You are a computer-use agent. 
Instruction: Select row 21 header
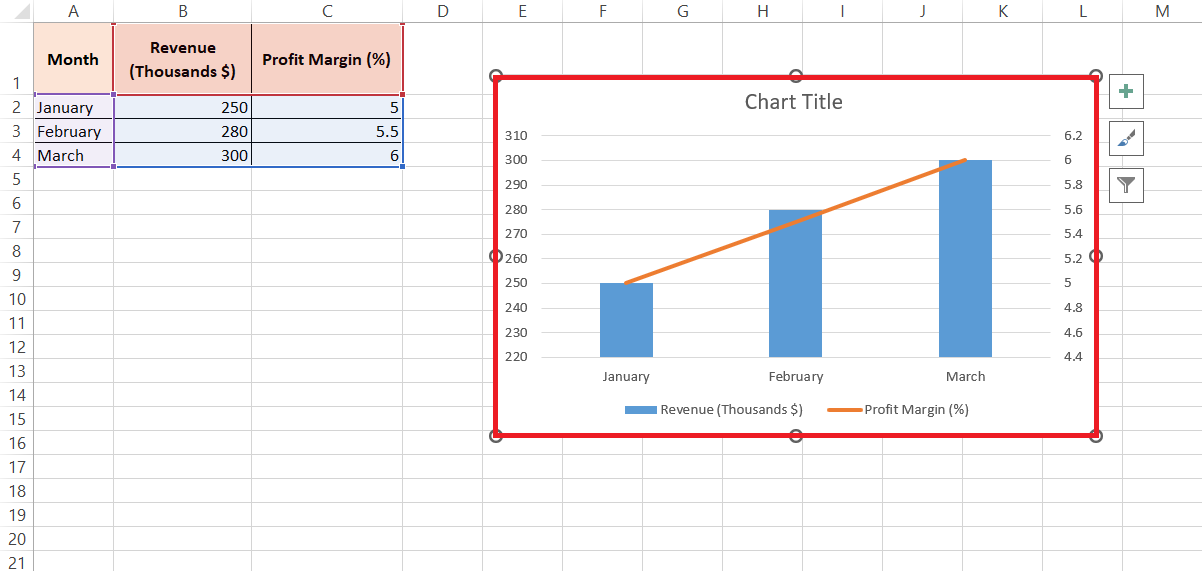(x=16, y=563)
